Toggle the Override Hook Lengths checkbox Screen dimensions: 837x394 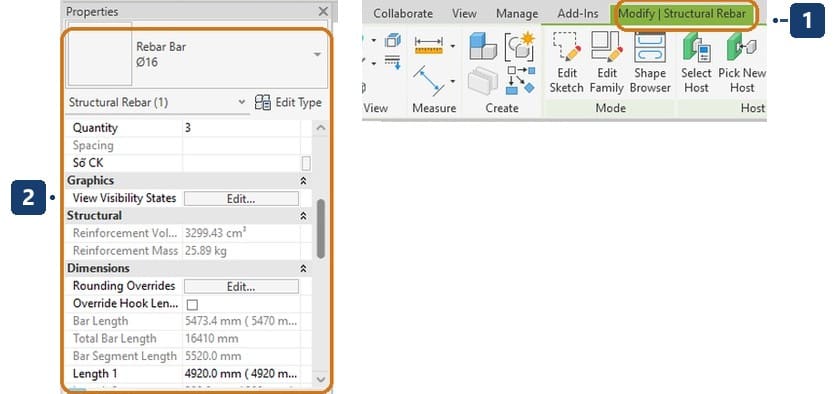[x=192, y=304]
